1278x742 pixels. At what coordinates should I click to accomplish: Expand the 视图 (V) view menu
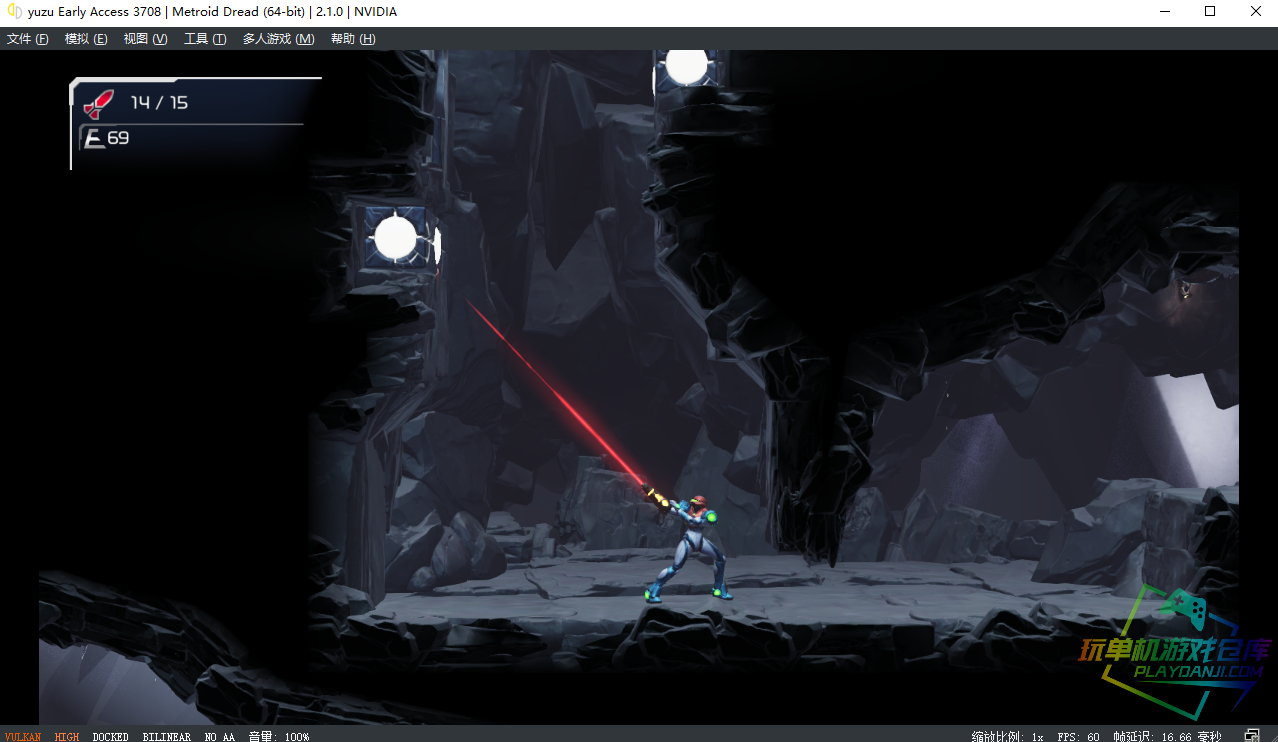click(145, 39)
